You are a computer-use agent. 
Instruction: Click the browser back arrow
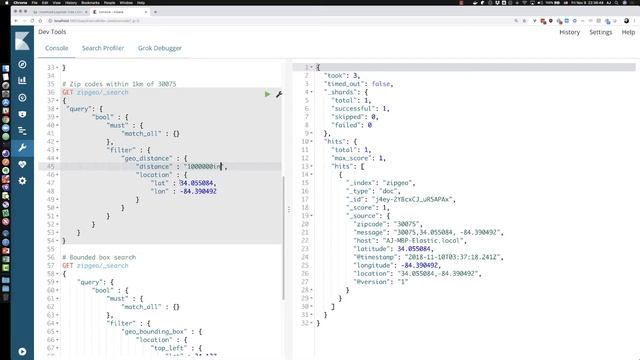click(x=16, y=20)
